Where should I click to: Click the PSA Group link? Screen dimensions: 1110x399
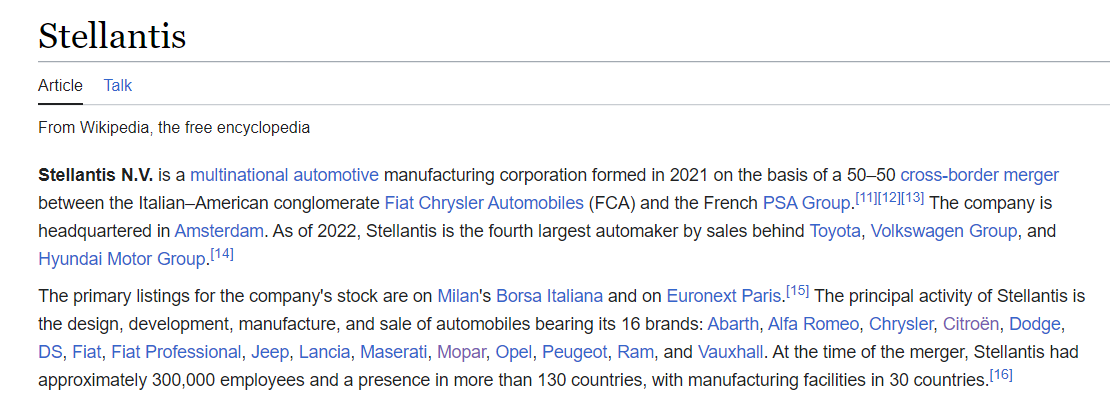[x=806, y=204]
